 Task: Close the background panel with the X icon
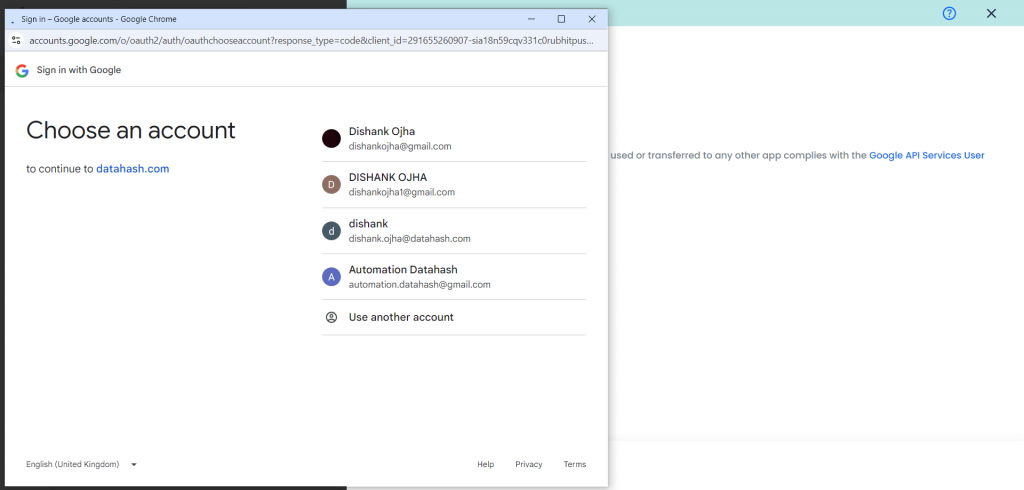click(991, 13)
